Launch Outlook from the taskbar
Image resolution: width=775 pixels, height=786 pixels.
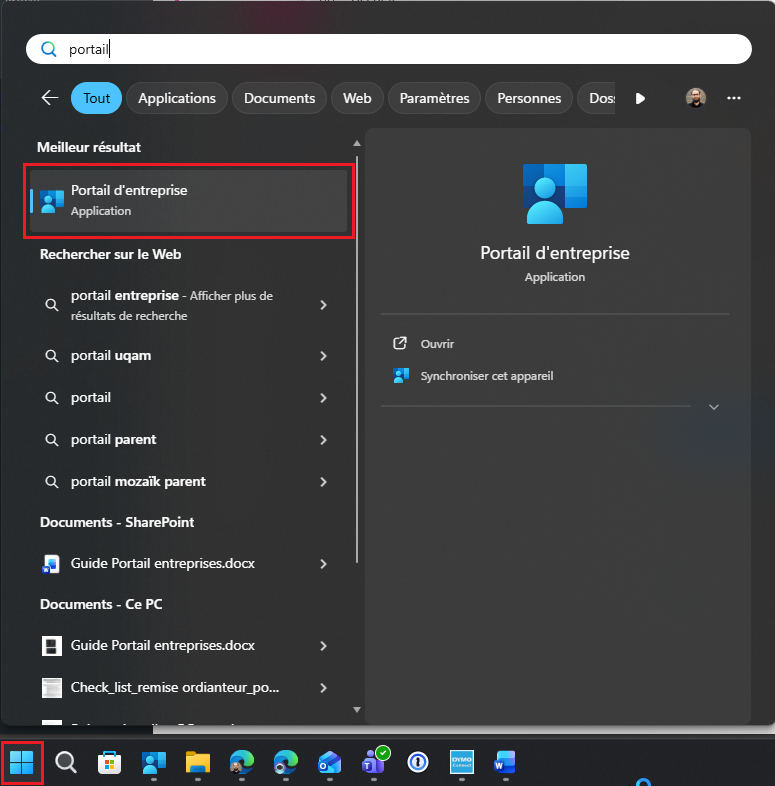click(x=329, y=764)
